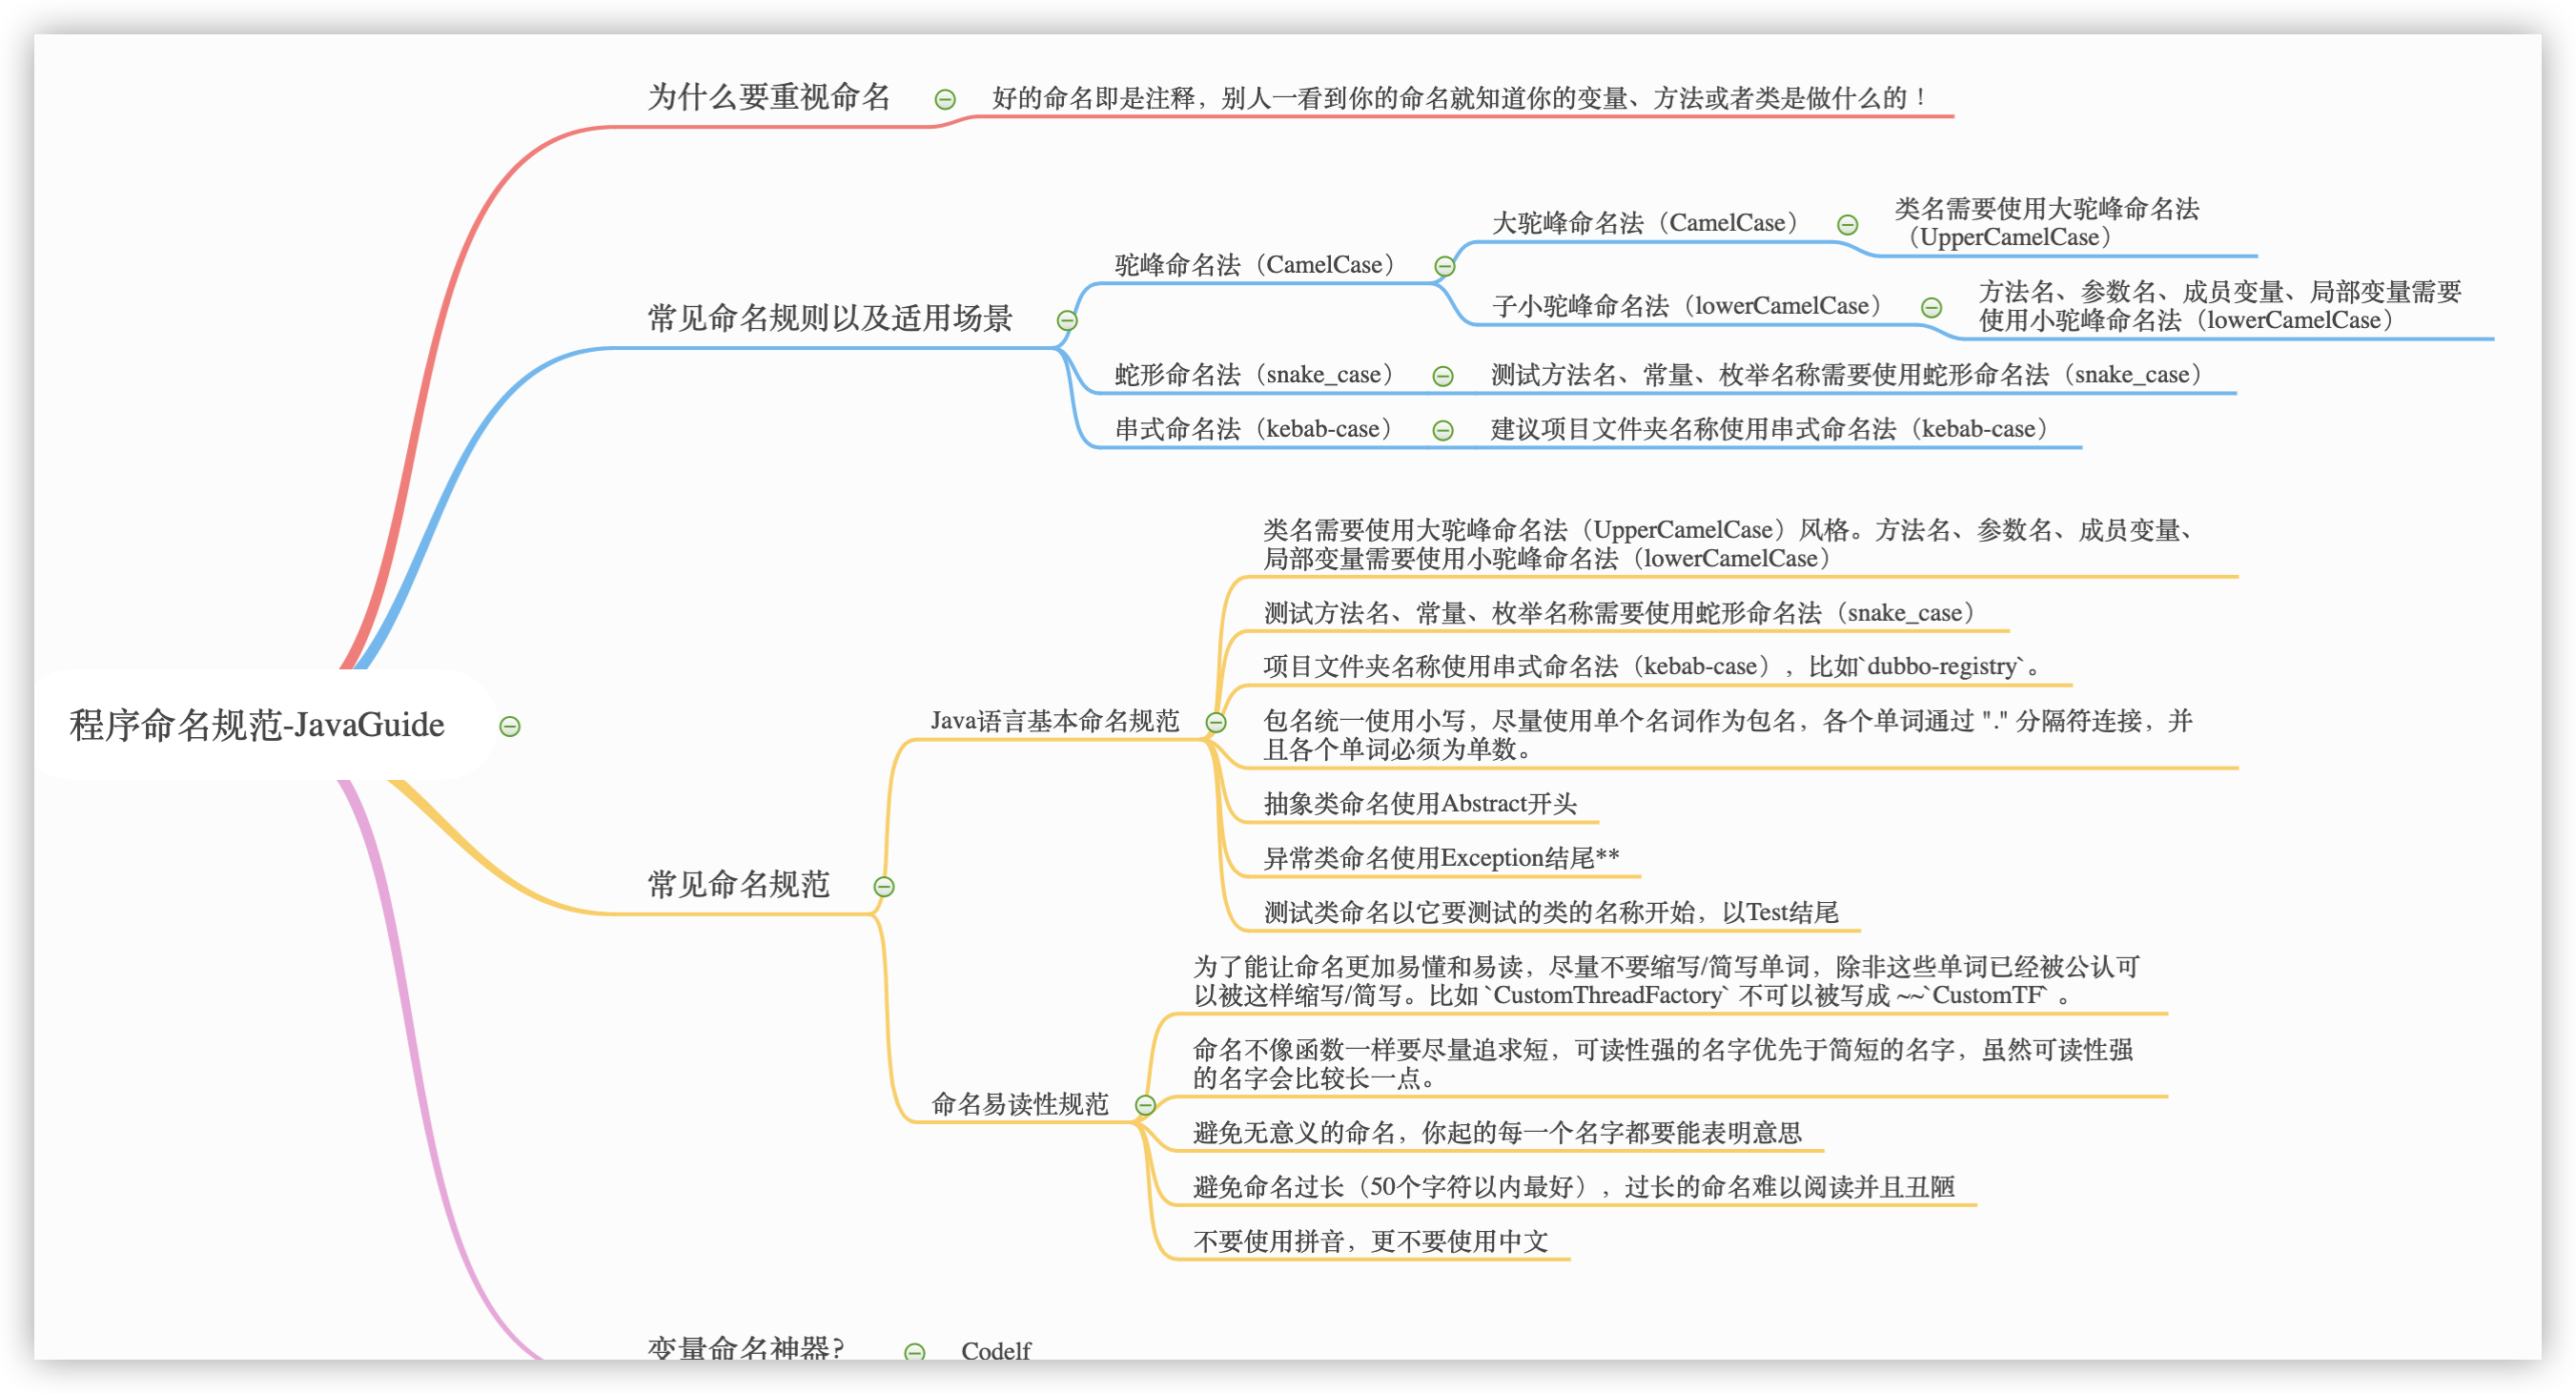This screenshot has width=2576, height=1394.
Task: Select the 避免无意义的命名 node
Action: (1497, 1133)
